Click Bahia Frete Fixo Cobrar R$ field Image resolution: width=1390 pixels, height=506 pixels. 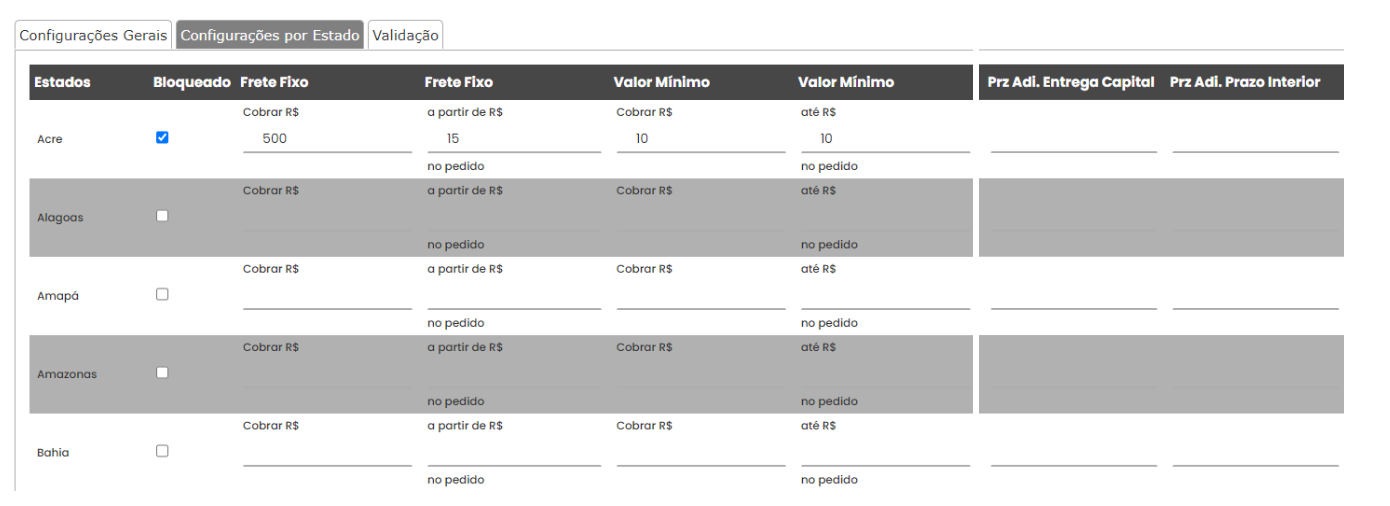[x=327, y=453]
